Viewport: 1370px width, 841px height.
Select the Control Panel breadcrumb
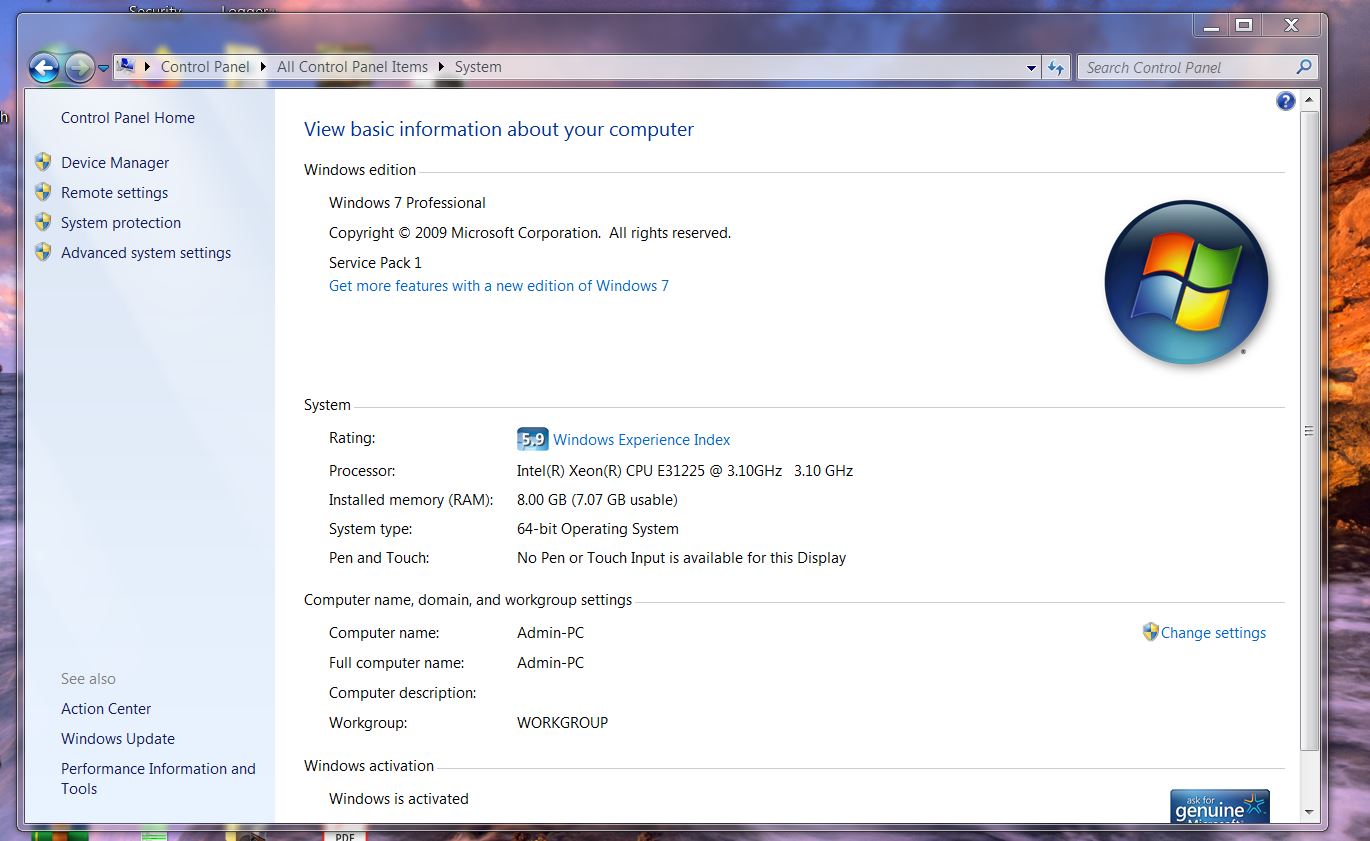205,67
